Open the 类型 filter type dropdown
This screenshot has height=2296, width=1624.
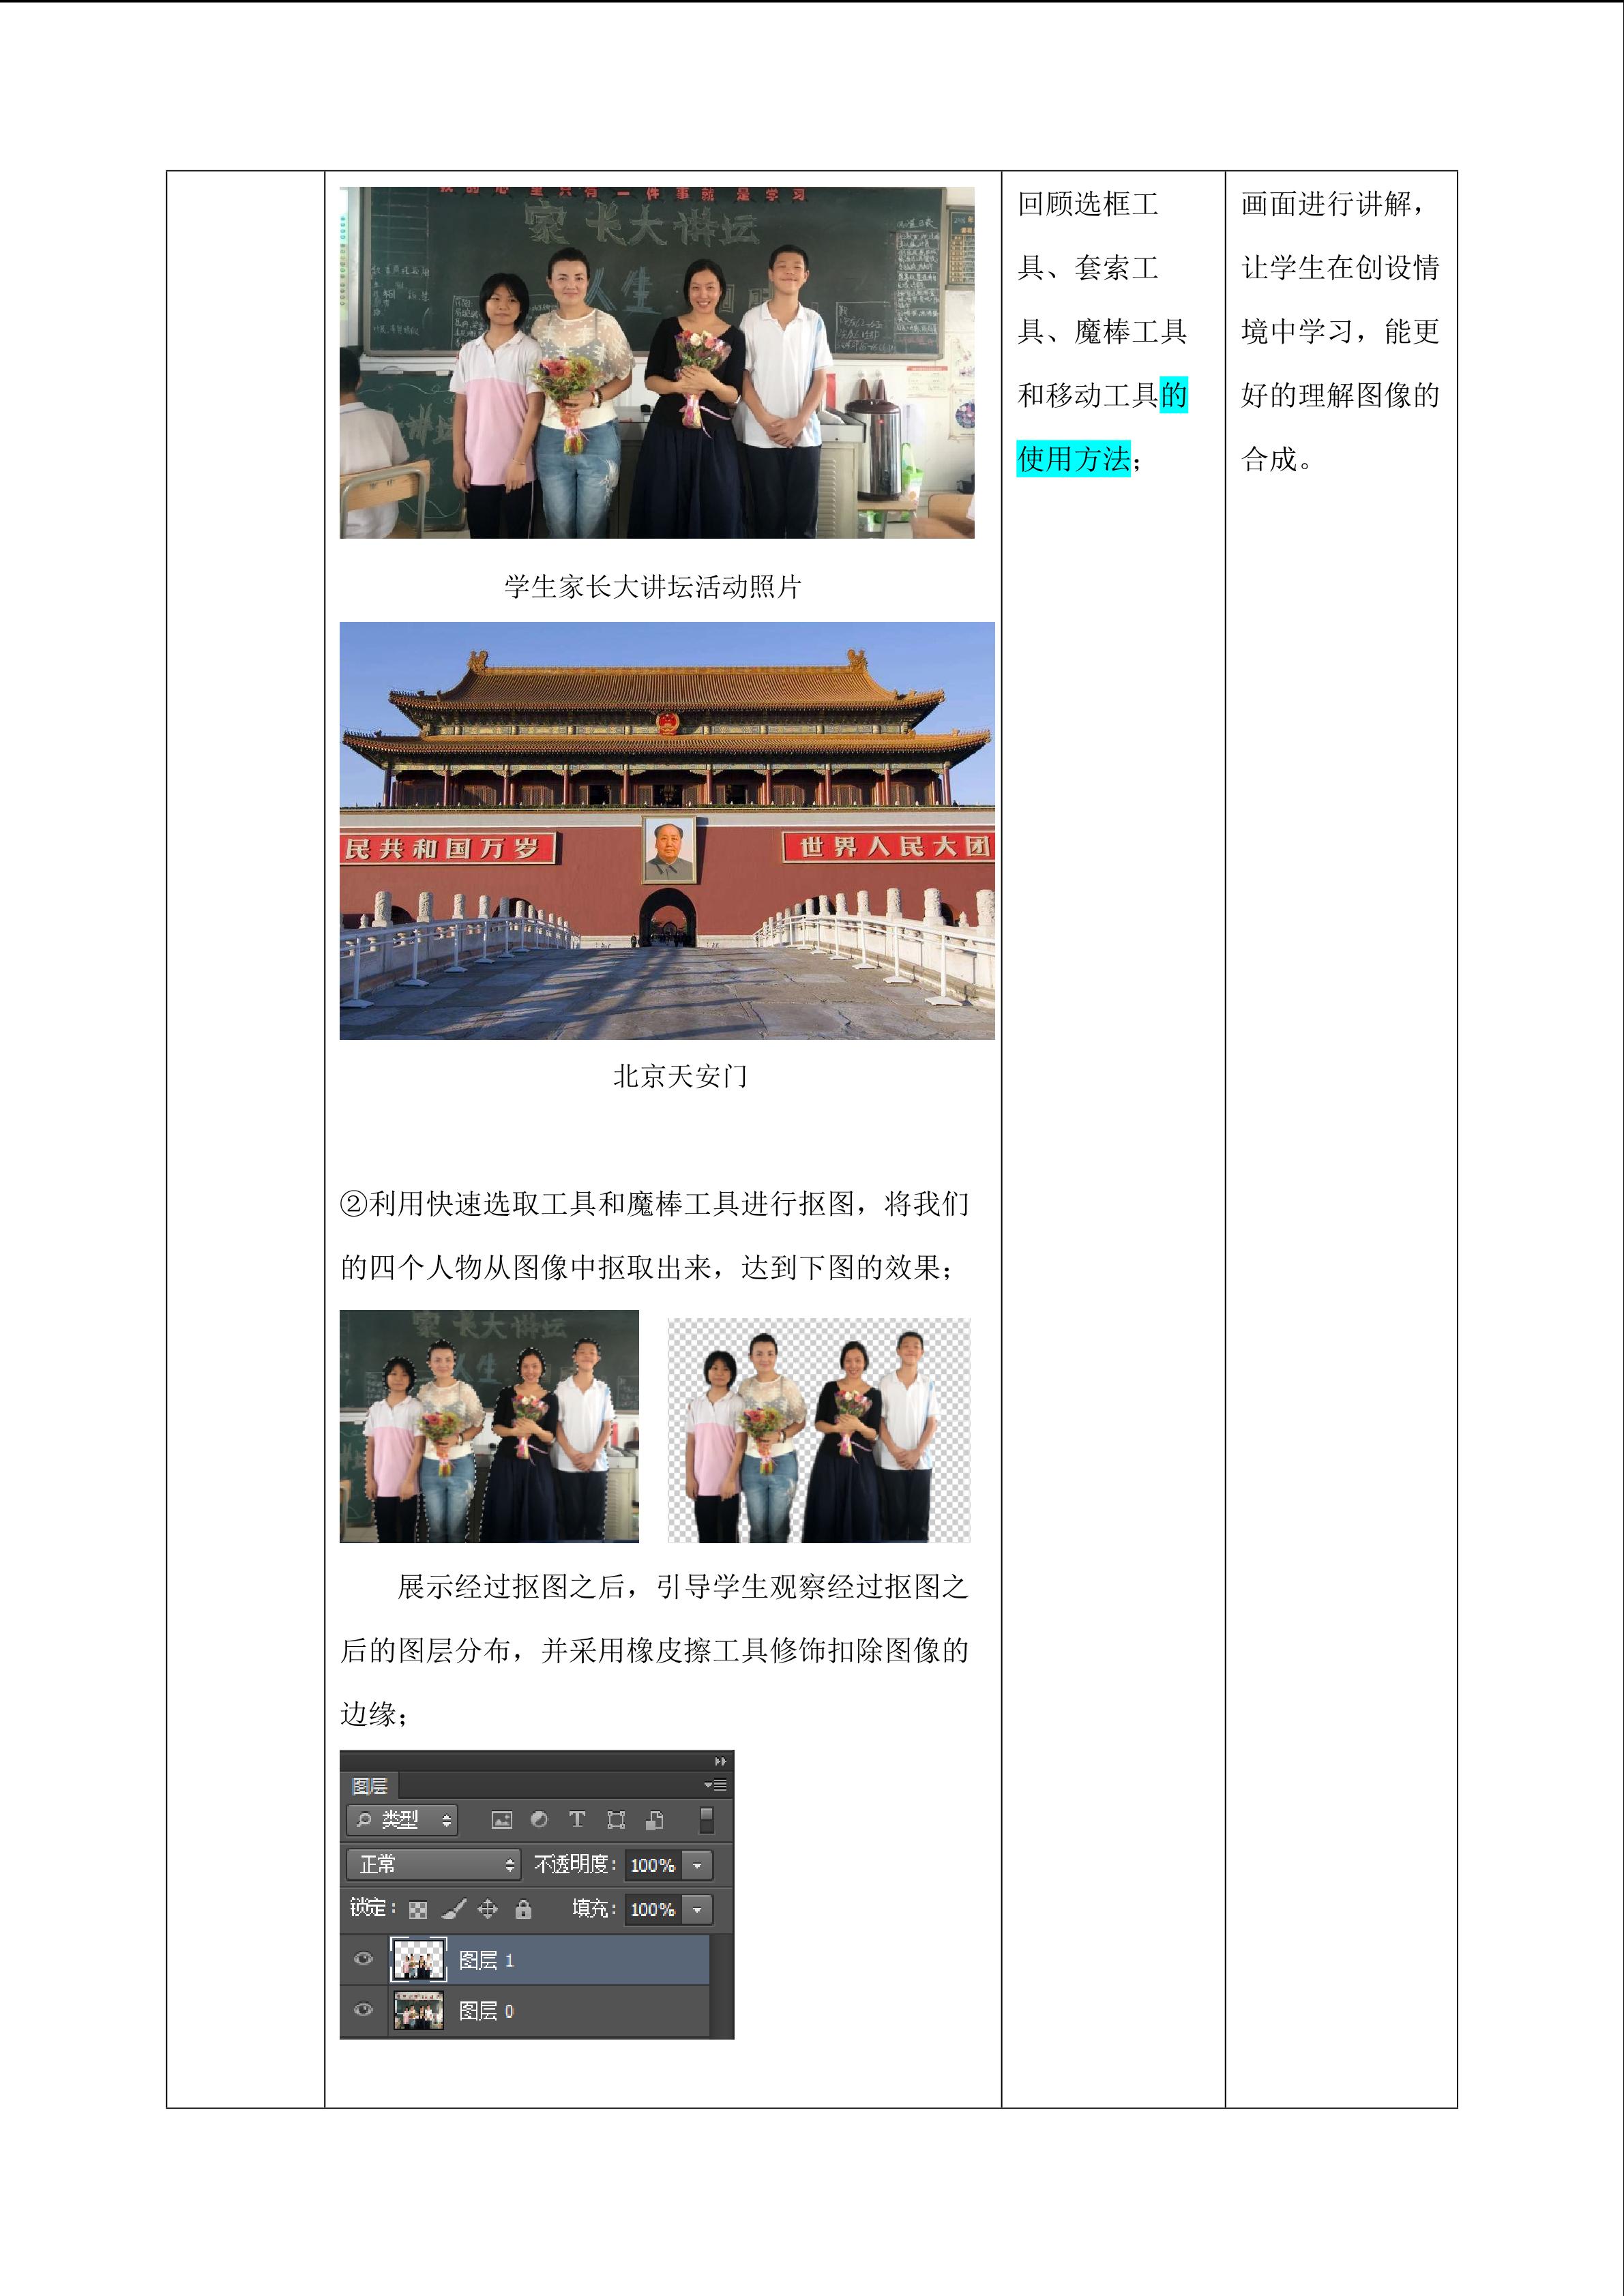point(402,1820)
